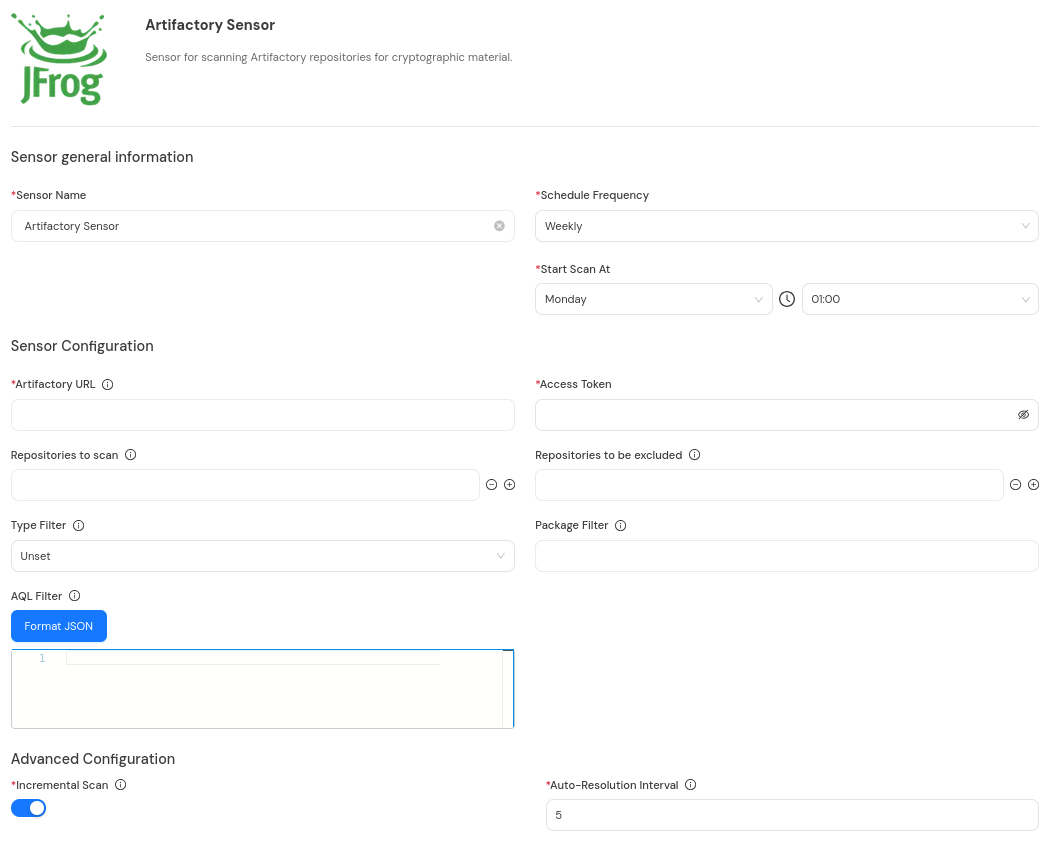This screenshot has width=1051, height=846.
Task: Focus the Auto-Resolution Interval field
Action: (792, 814)
